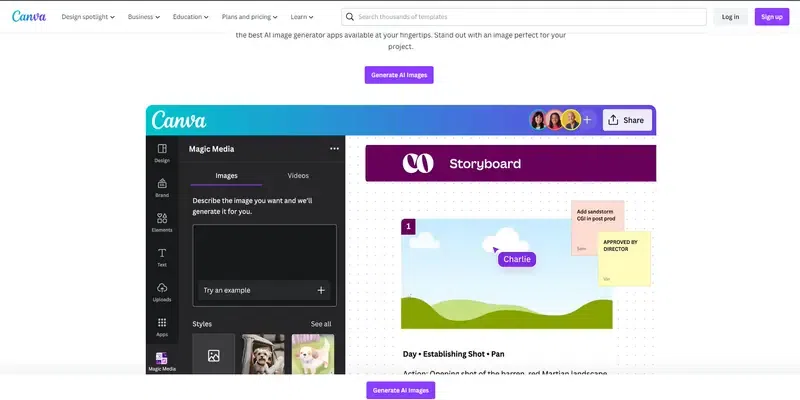Click the Magic Media panel title
Viewport: 800px width, 400px height.
[x=211, y=149]
